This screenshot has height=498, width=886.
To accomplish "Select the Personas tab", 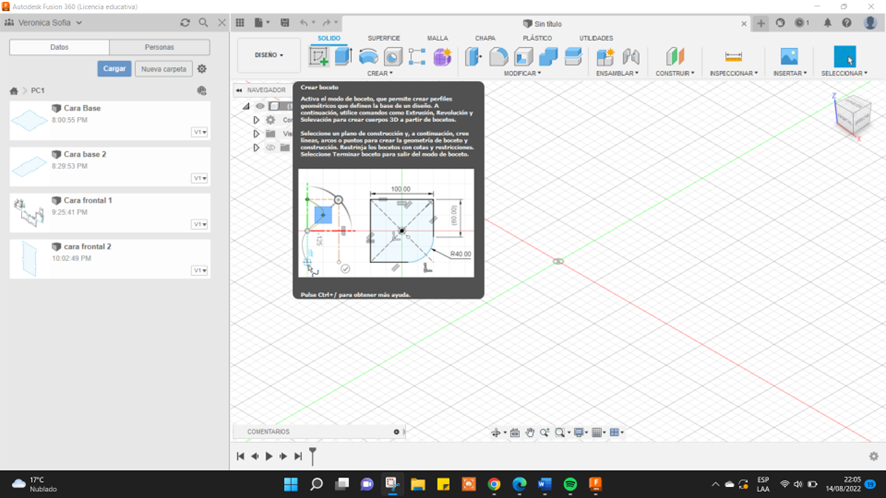I will point(159,47).
